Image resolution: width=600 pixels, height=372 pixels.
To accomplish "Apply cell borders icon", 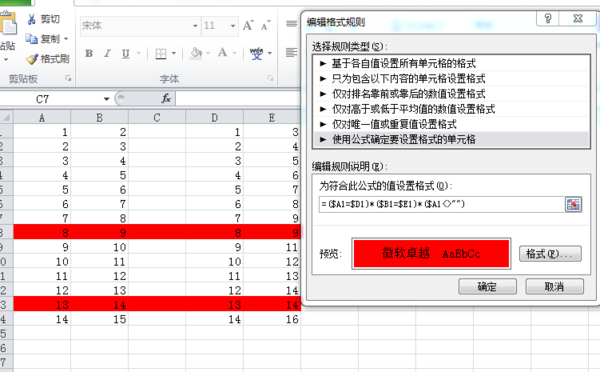I will [x=161, y=53].
